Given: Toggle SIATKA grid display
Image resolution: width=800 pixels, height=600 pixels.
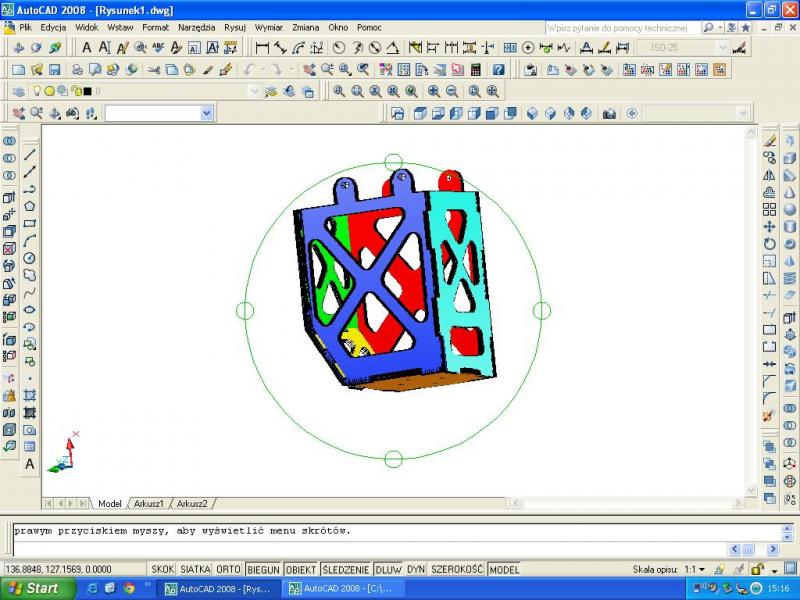Looking at the screenshot, I should coord(196,569).
